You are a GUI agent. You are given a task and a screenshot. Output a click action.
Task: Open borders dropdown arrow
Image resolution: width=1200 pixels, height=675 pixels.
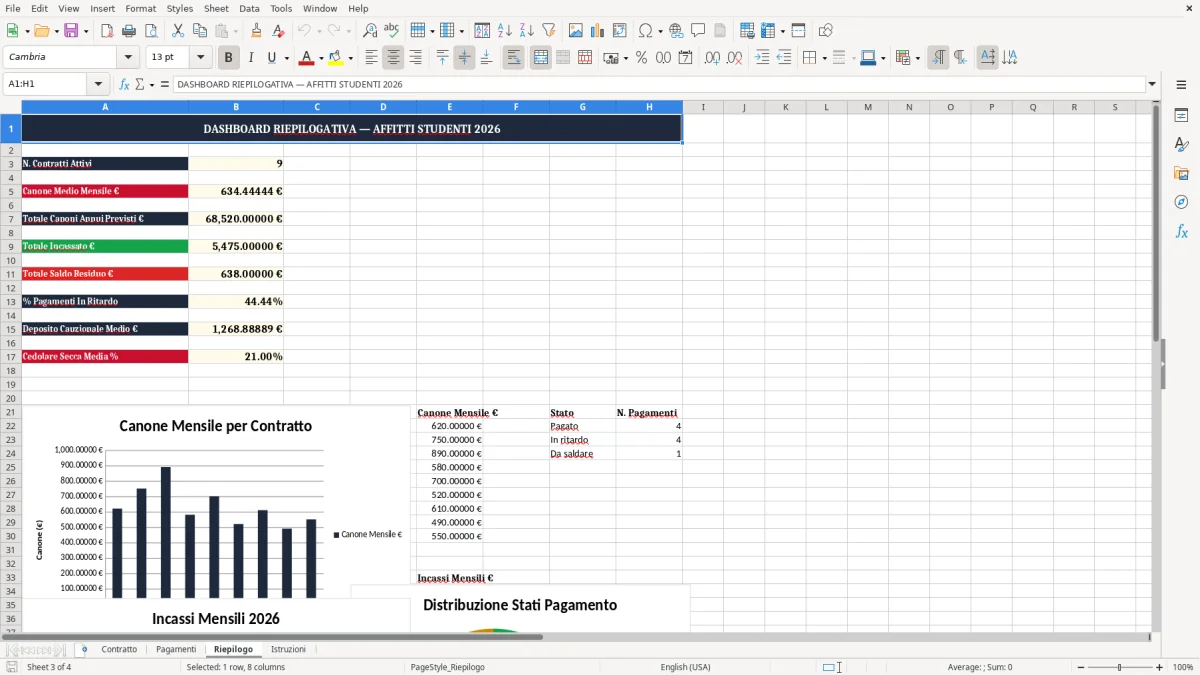[x=824, y=58]
